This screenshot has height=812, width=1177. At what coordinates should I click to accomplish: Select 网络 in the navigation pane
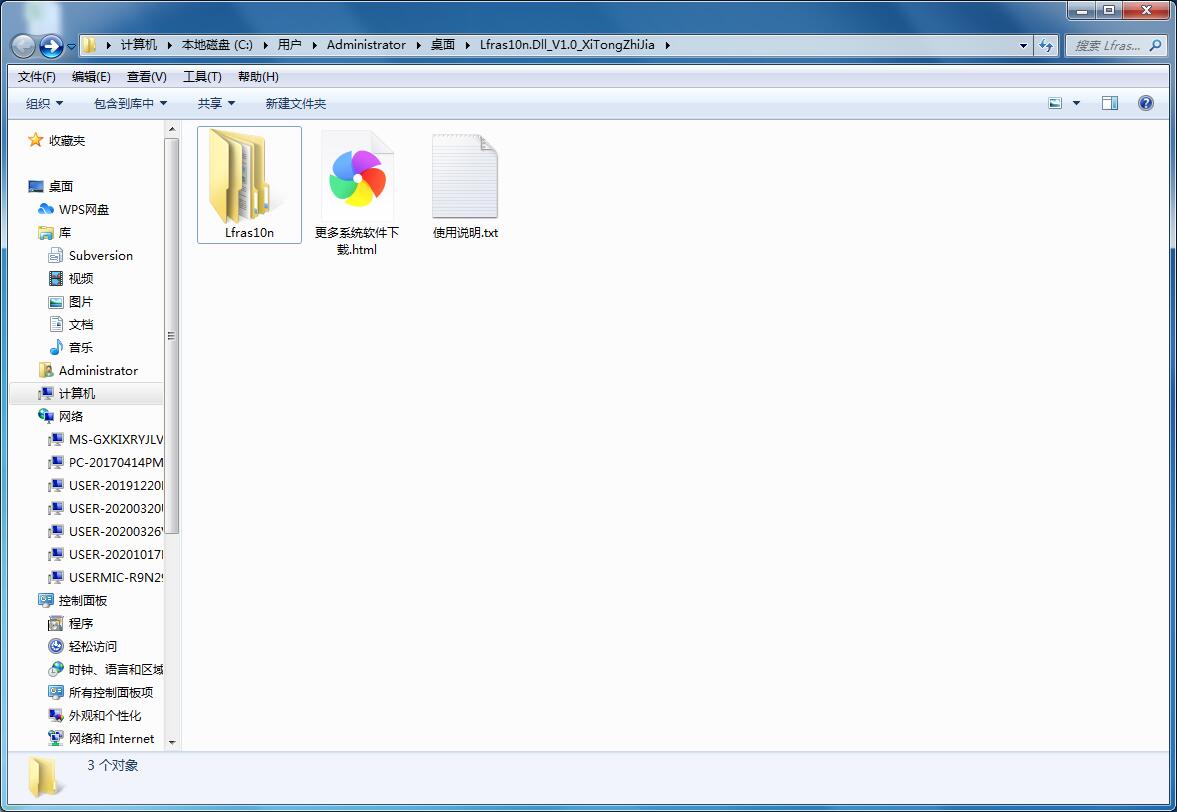(71, 417)
